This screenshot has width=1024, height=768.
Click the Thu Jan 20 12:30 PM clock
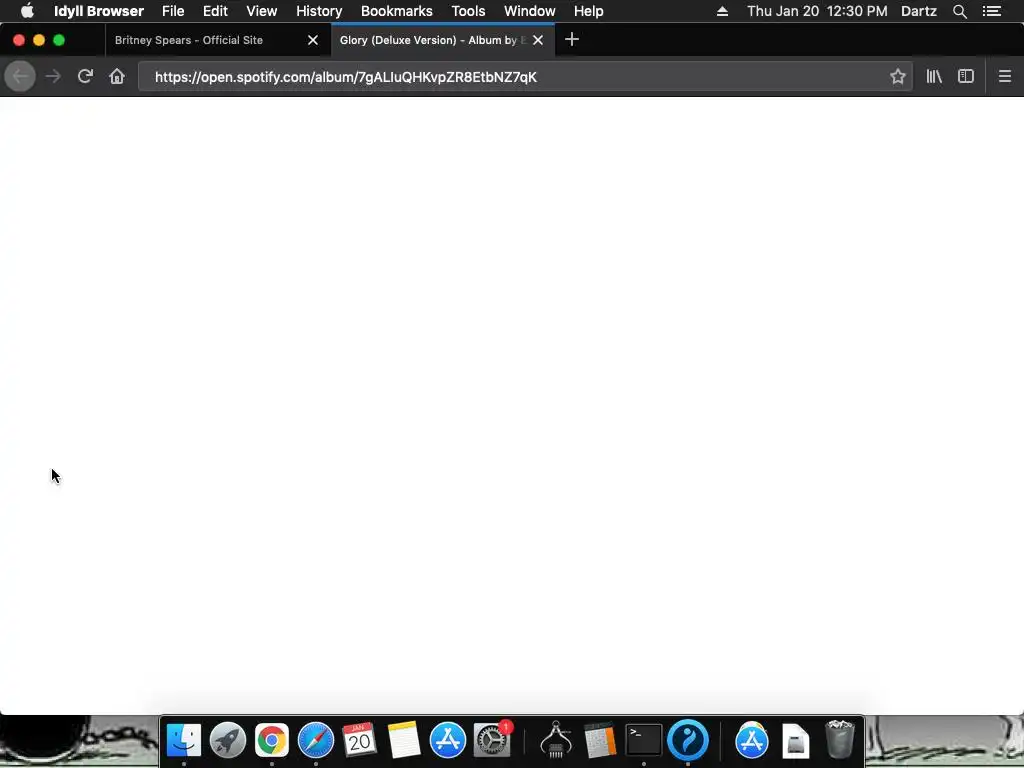tap(817, 11)
